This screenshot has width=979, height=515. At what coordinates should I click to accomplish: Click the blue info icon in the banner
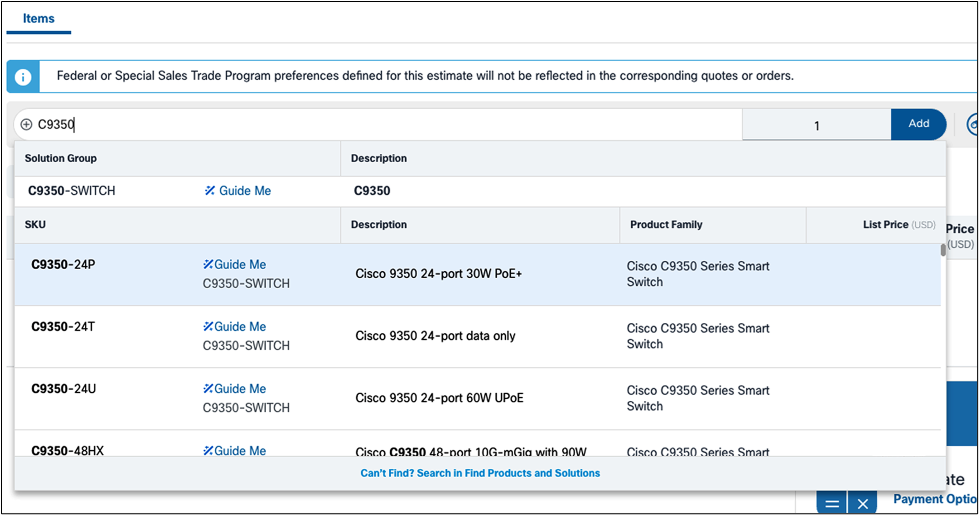23,77
